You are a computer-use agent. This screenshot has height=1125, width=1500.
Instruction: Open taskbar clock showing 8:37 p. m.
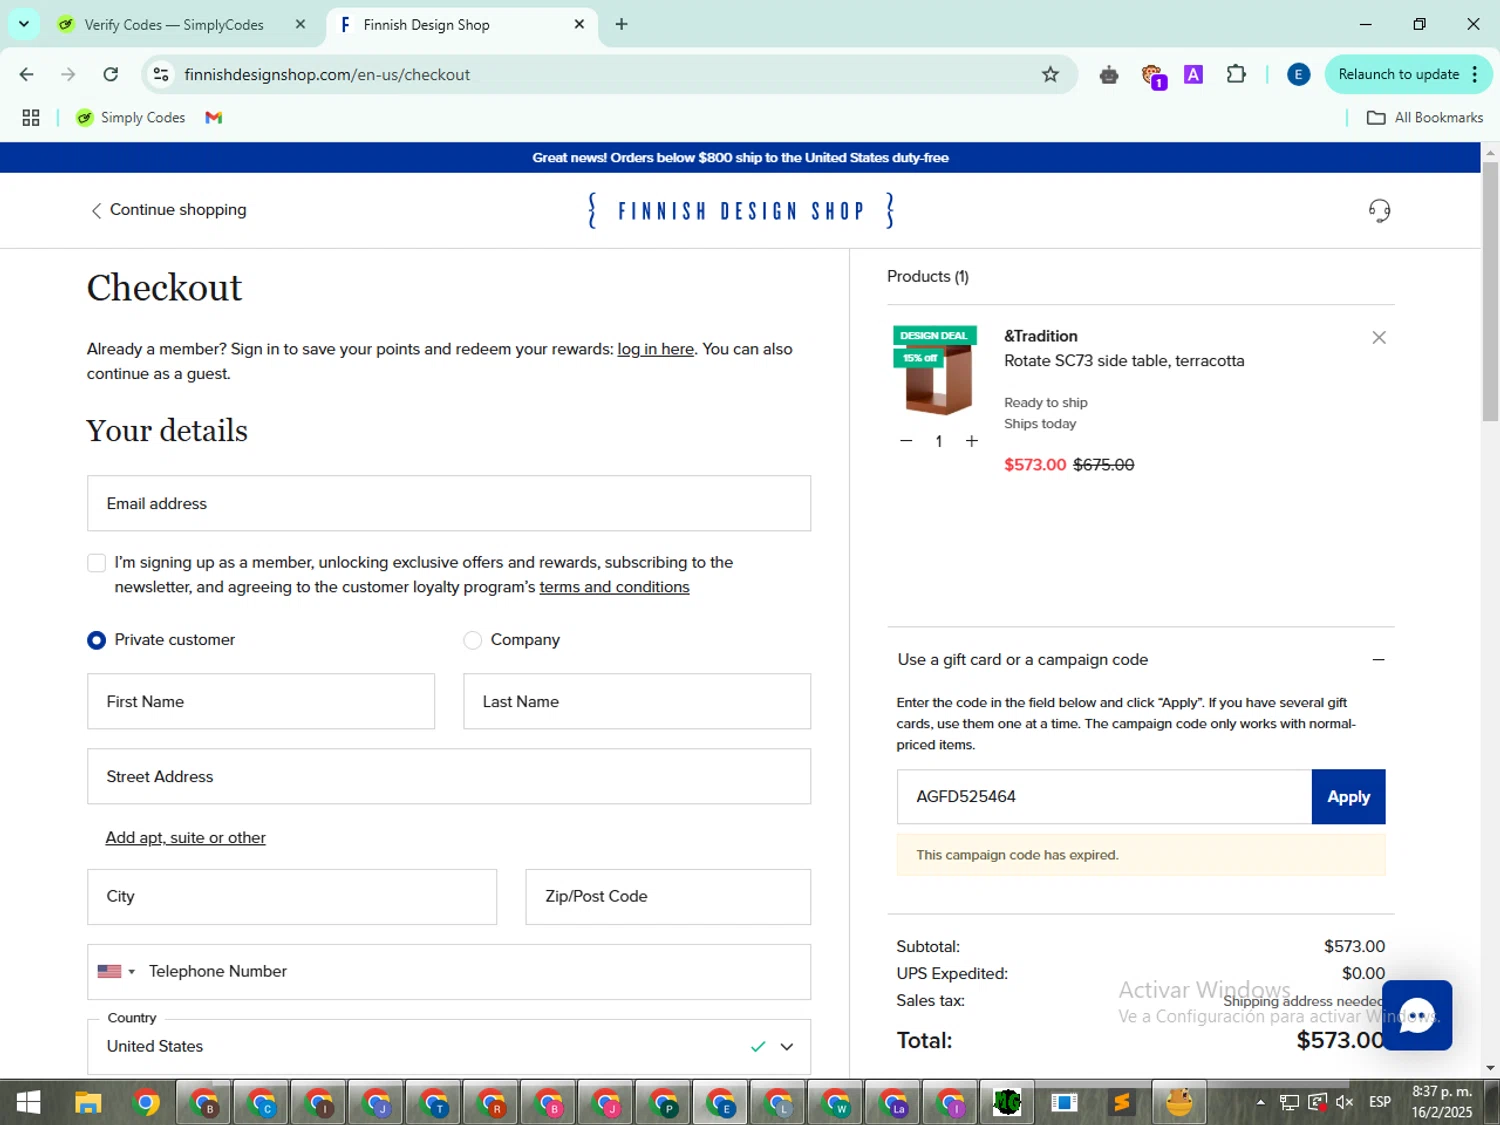click(x=1442, y=1102)
